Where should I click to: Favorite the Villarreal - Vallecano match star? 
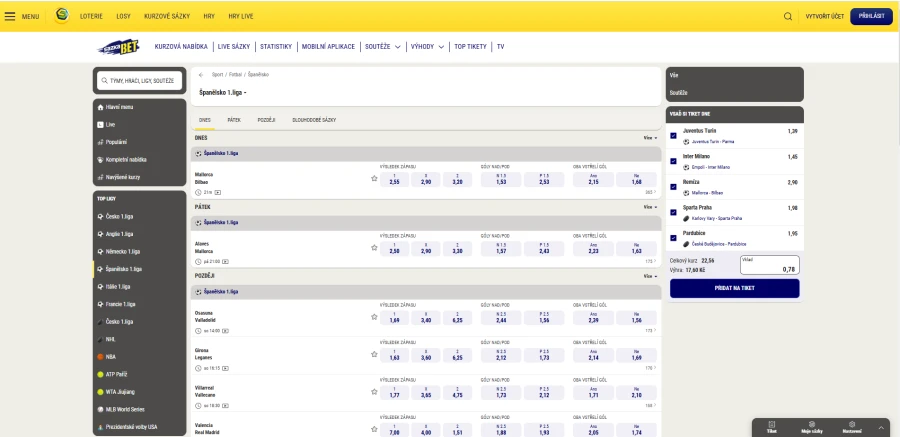click(374, 392)
